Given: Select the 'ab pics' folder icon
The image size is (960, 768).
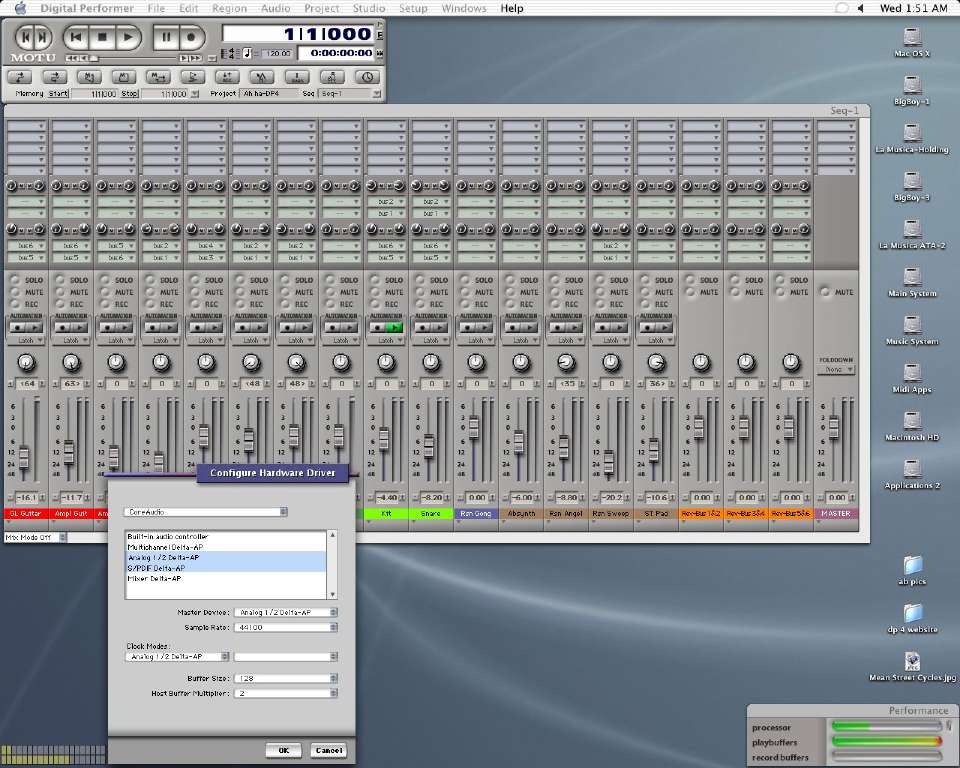Looking at the screenshot, I should 912,565.
